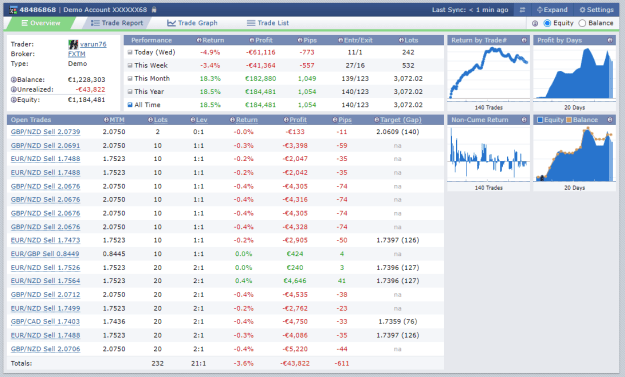Switch to the Trade Graph tab

click(193, 23)
